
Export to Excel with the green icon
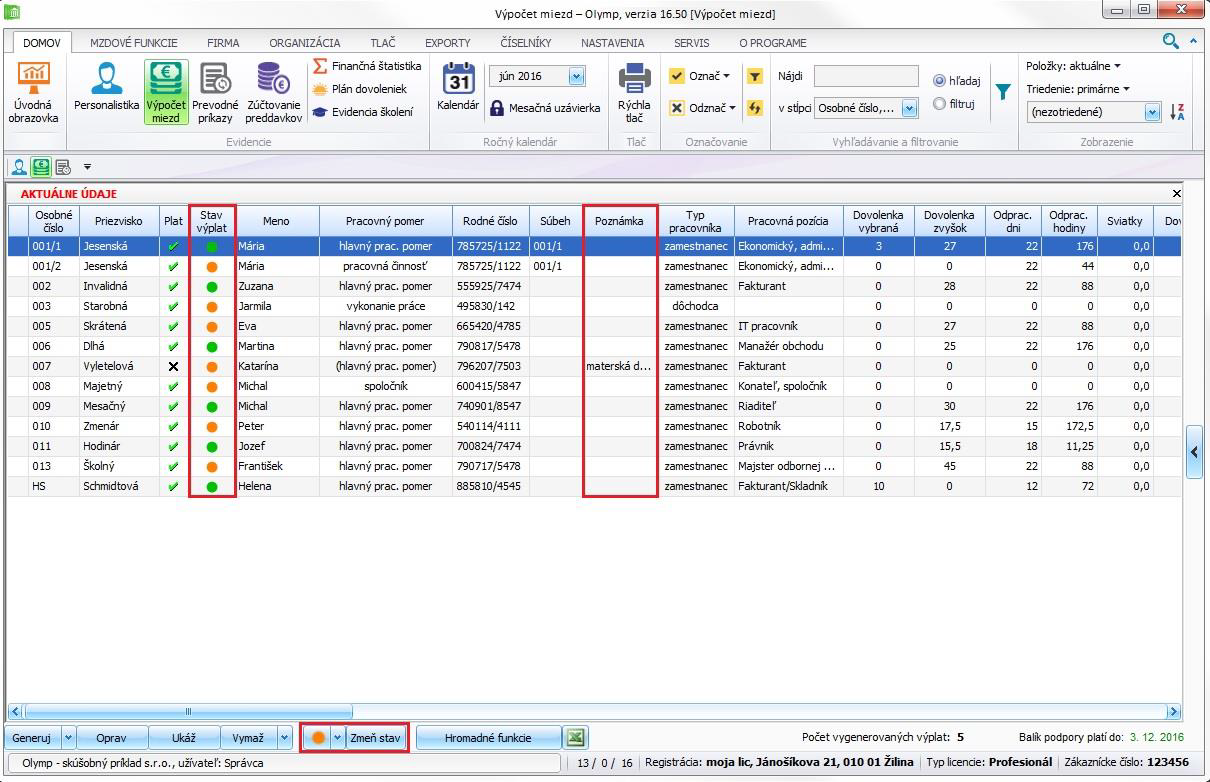click(575, 738)
